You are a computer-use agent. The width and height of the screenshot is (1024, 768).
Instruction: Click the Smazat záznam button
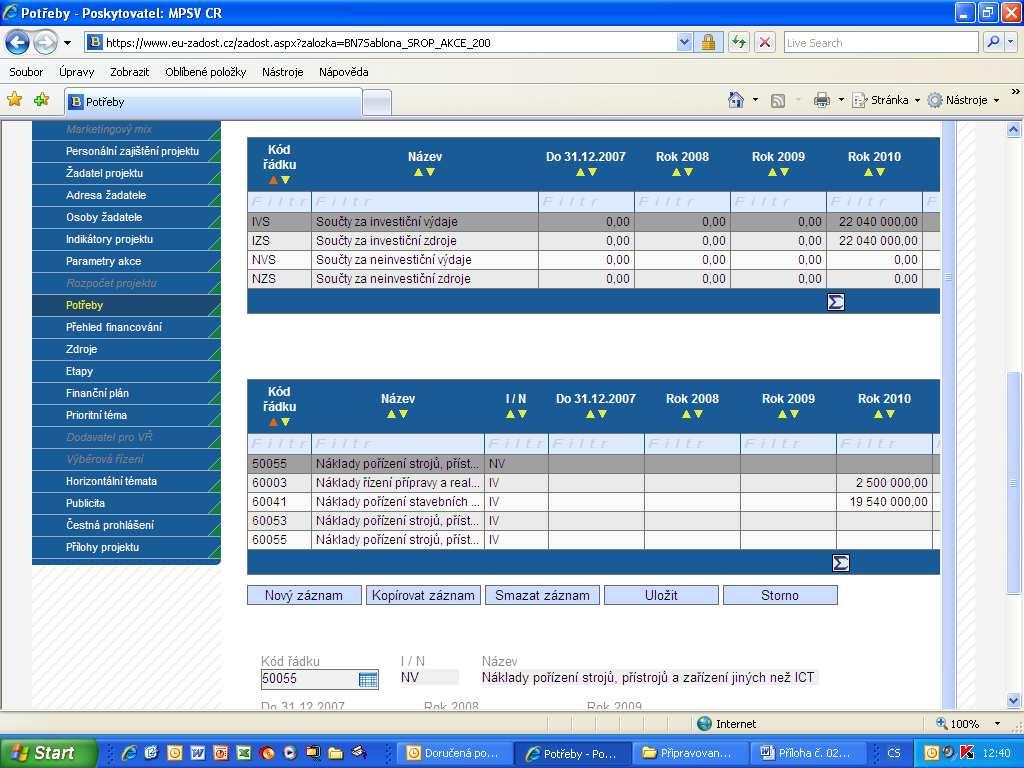(542, 595)
